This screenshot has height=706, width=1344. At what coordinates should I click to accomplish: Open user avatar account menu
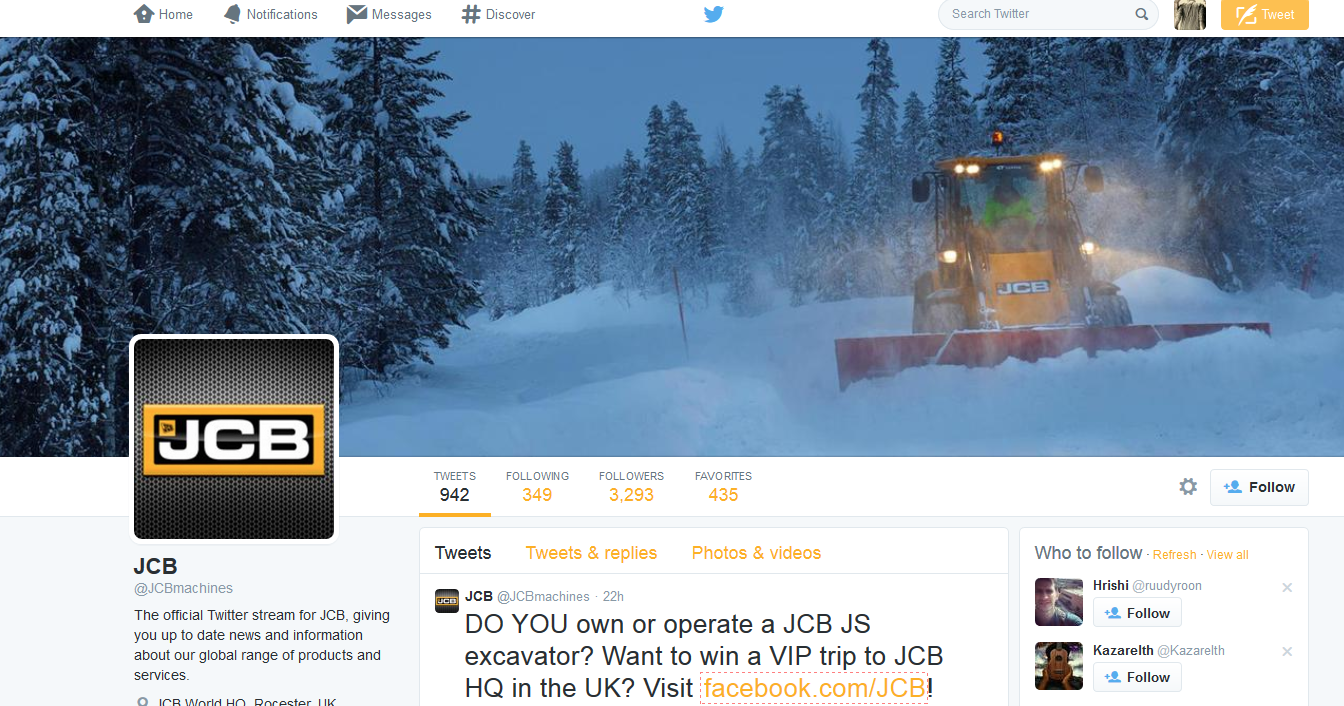pyautogui.click(x=1190, y=14)
